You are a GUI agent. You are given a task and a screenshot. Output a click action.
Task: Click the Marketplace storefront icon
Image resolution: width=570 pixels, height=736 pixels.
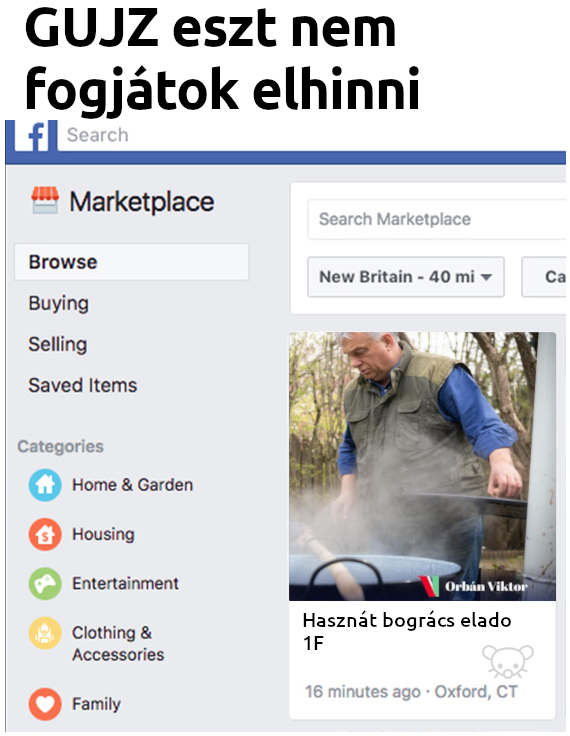(45, 200)
